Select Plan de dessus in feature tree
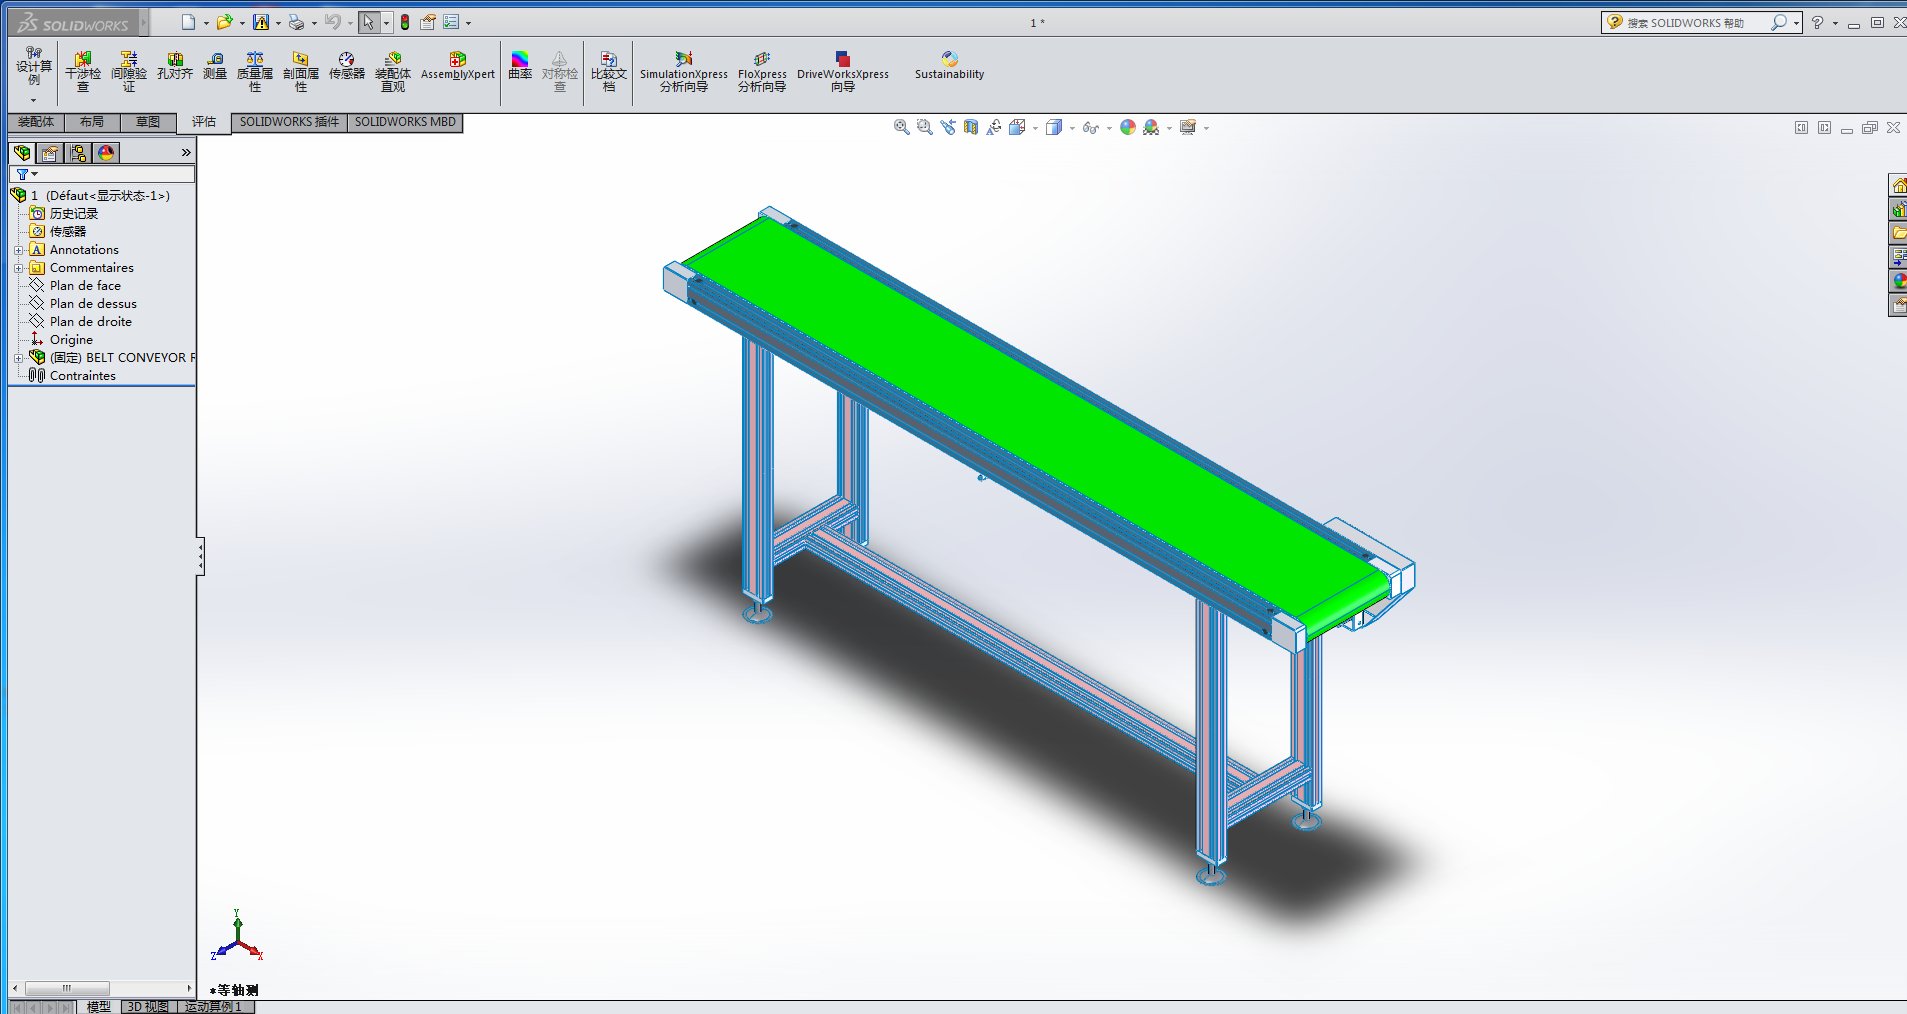 (x=93, y=304)
